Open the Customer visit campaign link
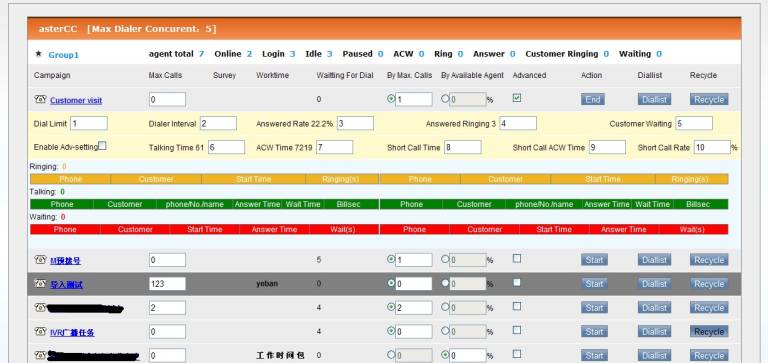Image resolution: width=768 pixels, height=363 pixels. 76,100
